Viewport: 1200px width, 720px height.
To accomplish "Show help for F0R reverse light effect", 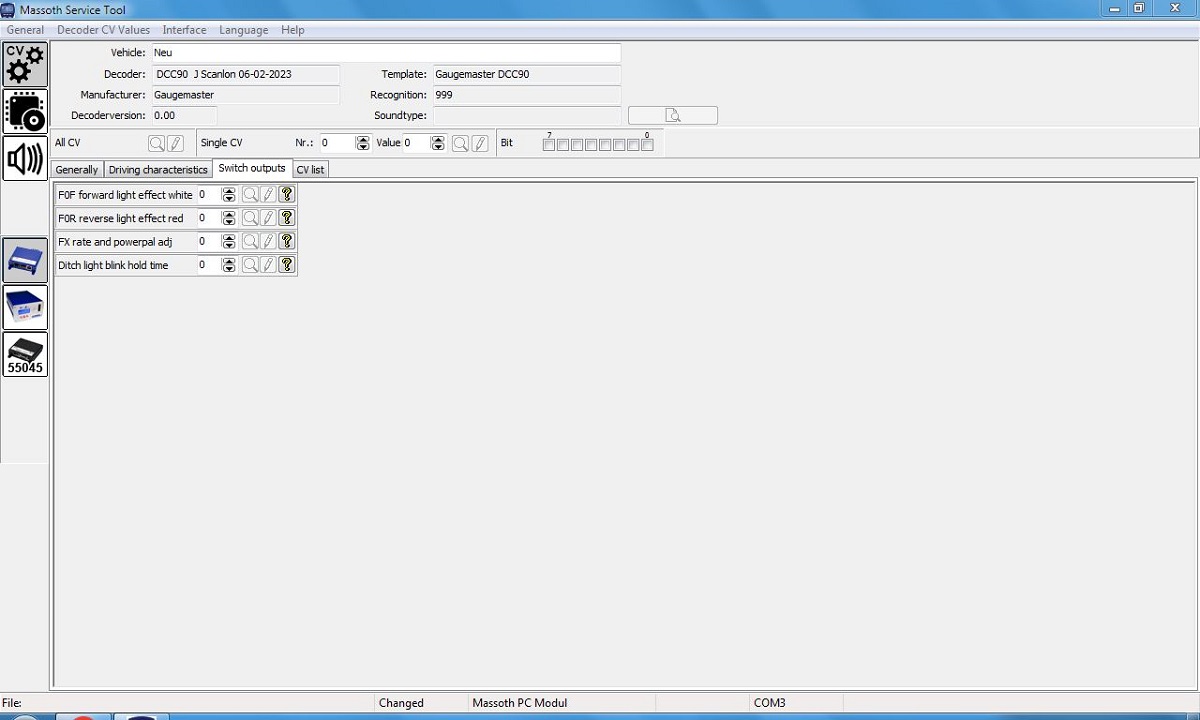I will tap(286, 218).
